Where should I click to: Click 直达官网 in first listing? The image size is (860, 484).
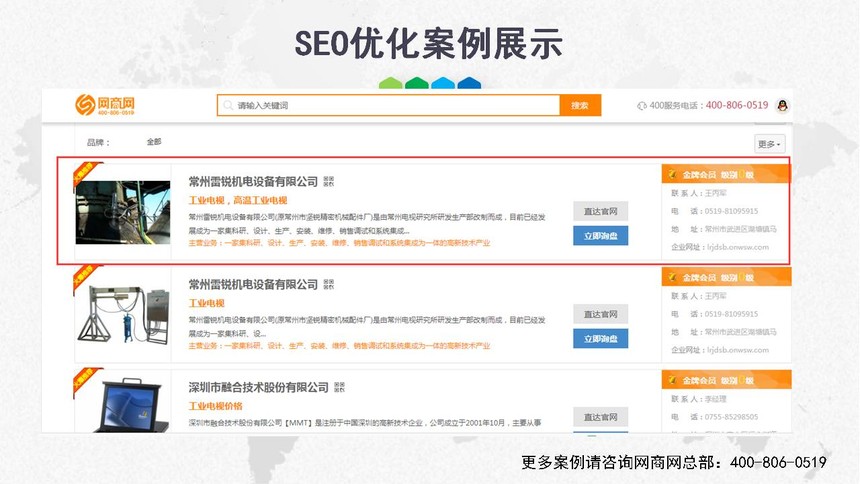tap(601, 211)
